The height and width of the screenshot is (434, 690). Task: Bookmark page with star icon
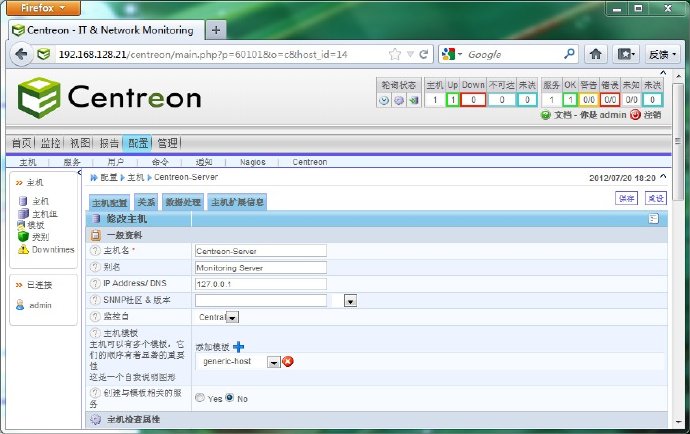pos(395,54)
